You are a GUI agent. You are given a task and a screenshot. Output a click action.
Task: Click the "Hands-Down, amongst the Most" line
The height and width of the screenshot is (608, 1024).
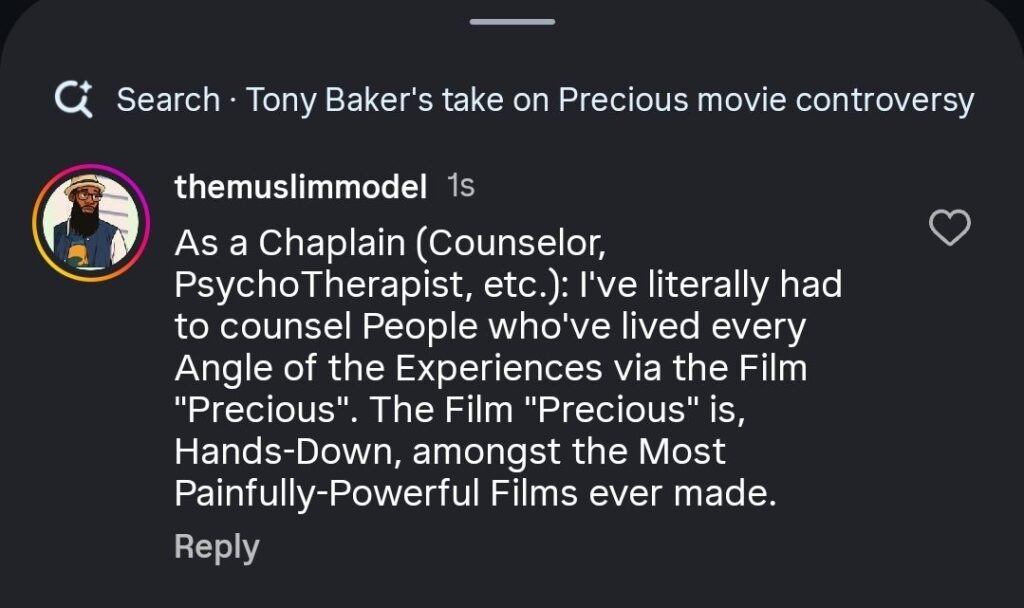click(450, 452)
